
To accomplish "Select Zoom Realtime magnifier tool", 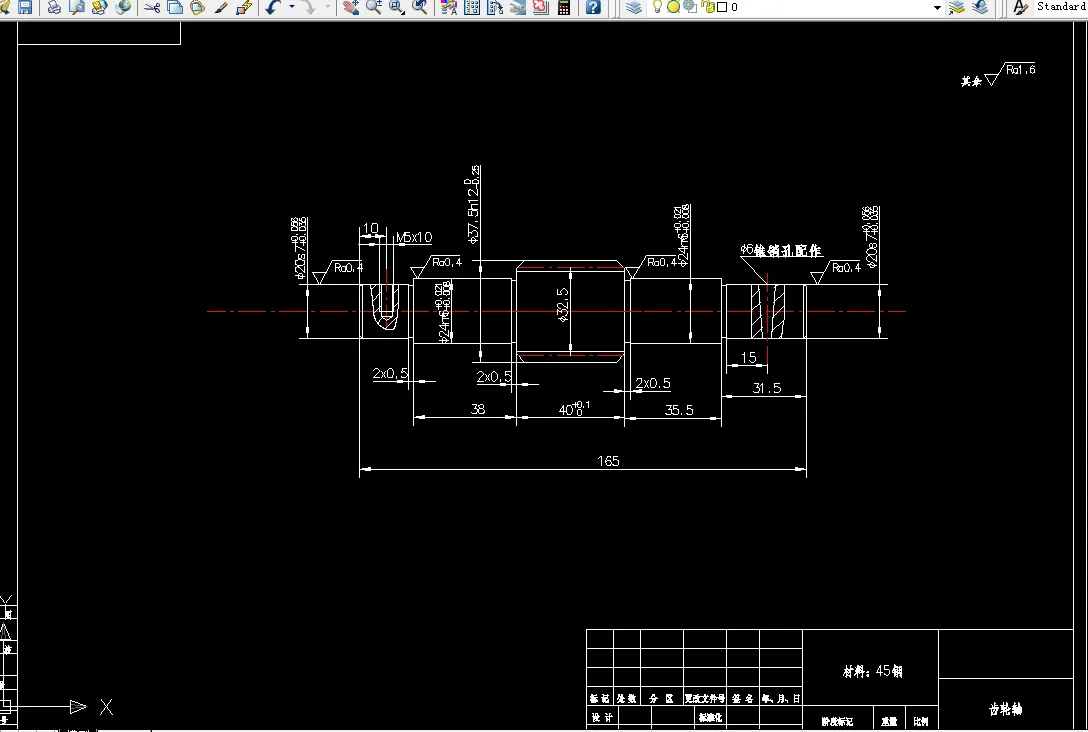I will (x=374, y=7).
